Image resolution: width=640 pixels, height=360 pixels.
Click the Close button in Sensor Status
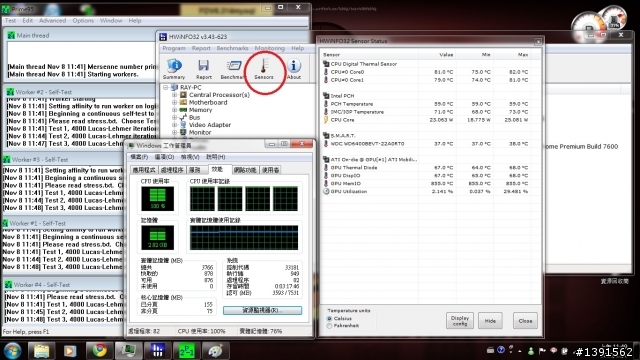[x=525, y=321]
